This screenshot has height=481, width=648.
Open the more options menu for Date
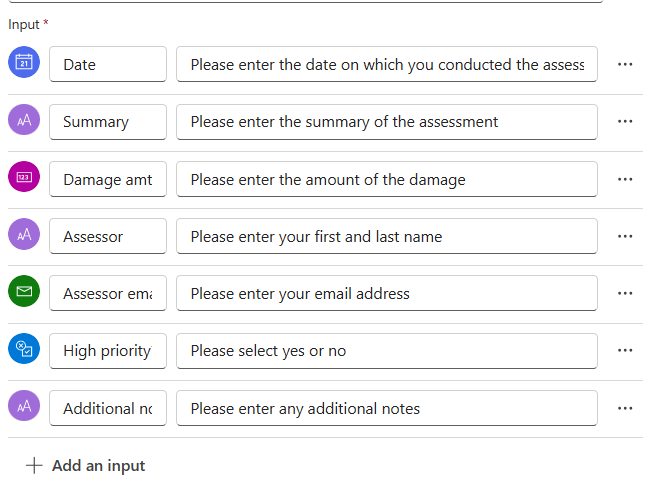pyautogui.click(x=625, y=64)
